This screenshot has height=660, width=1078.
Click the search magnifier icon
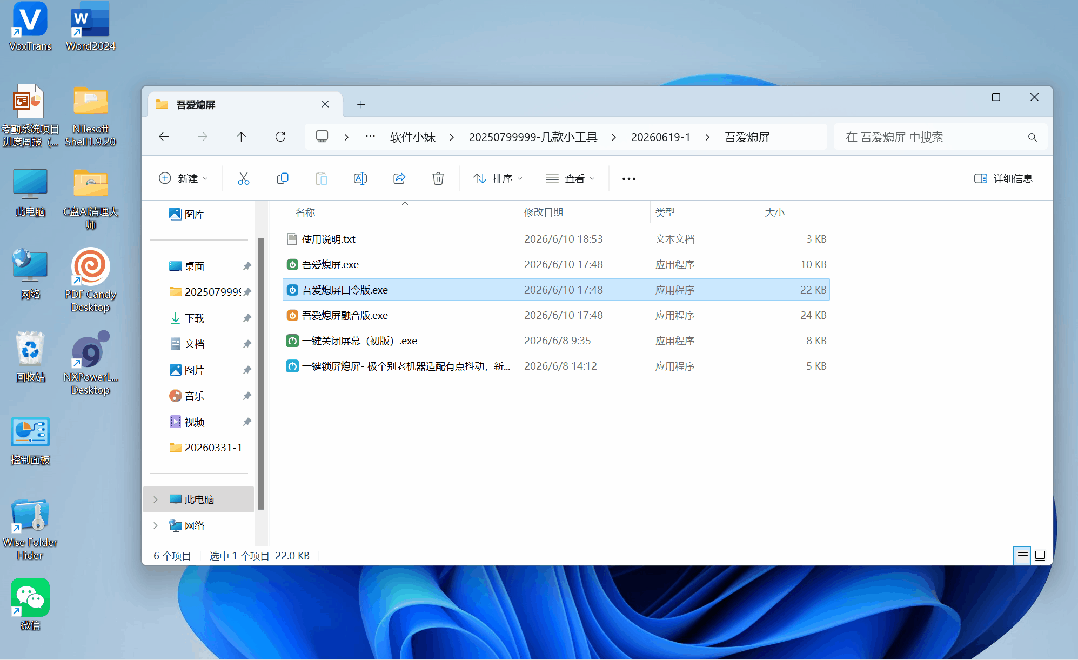1032,138
